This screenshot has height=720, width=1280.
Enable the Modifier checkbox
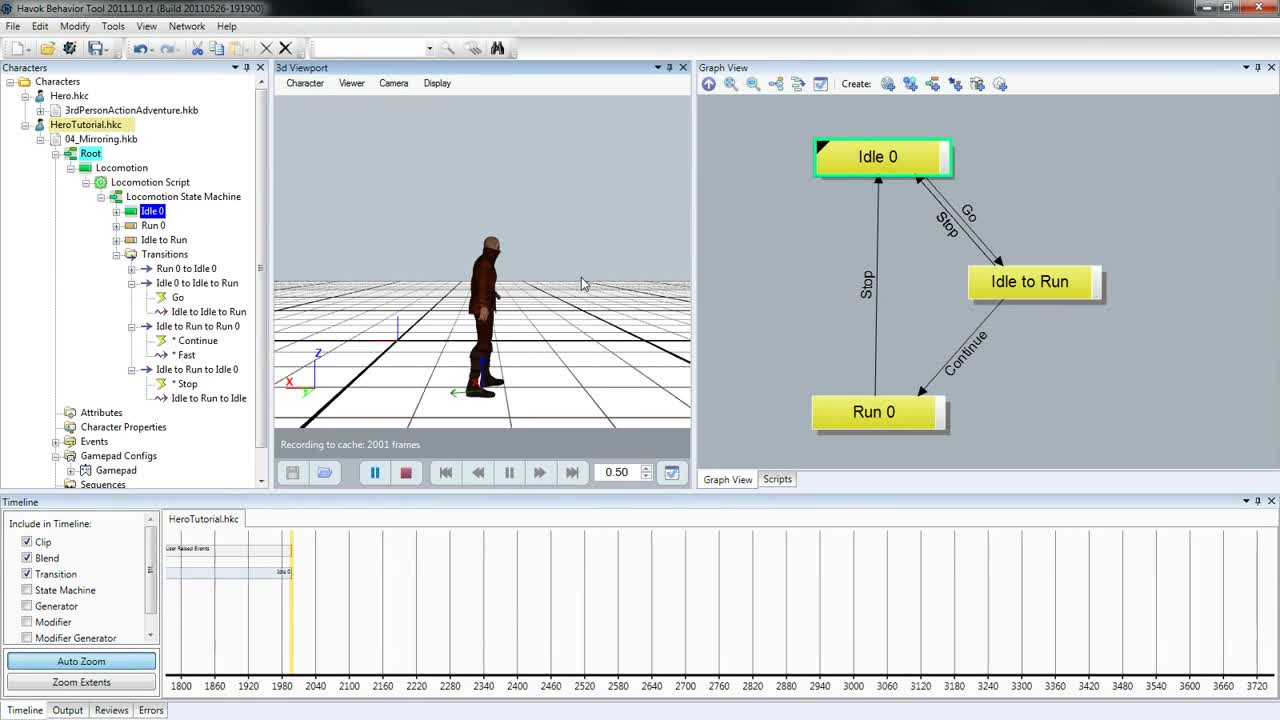click(x=27, y=622)
